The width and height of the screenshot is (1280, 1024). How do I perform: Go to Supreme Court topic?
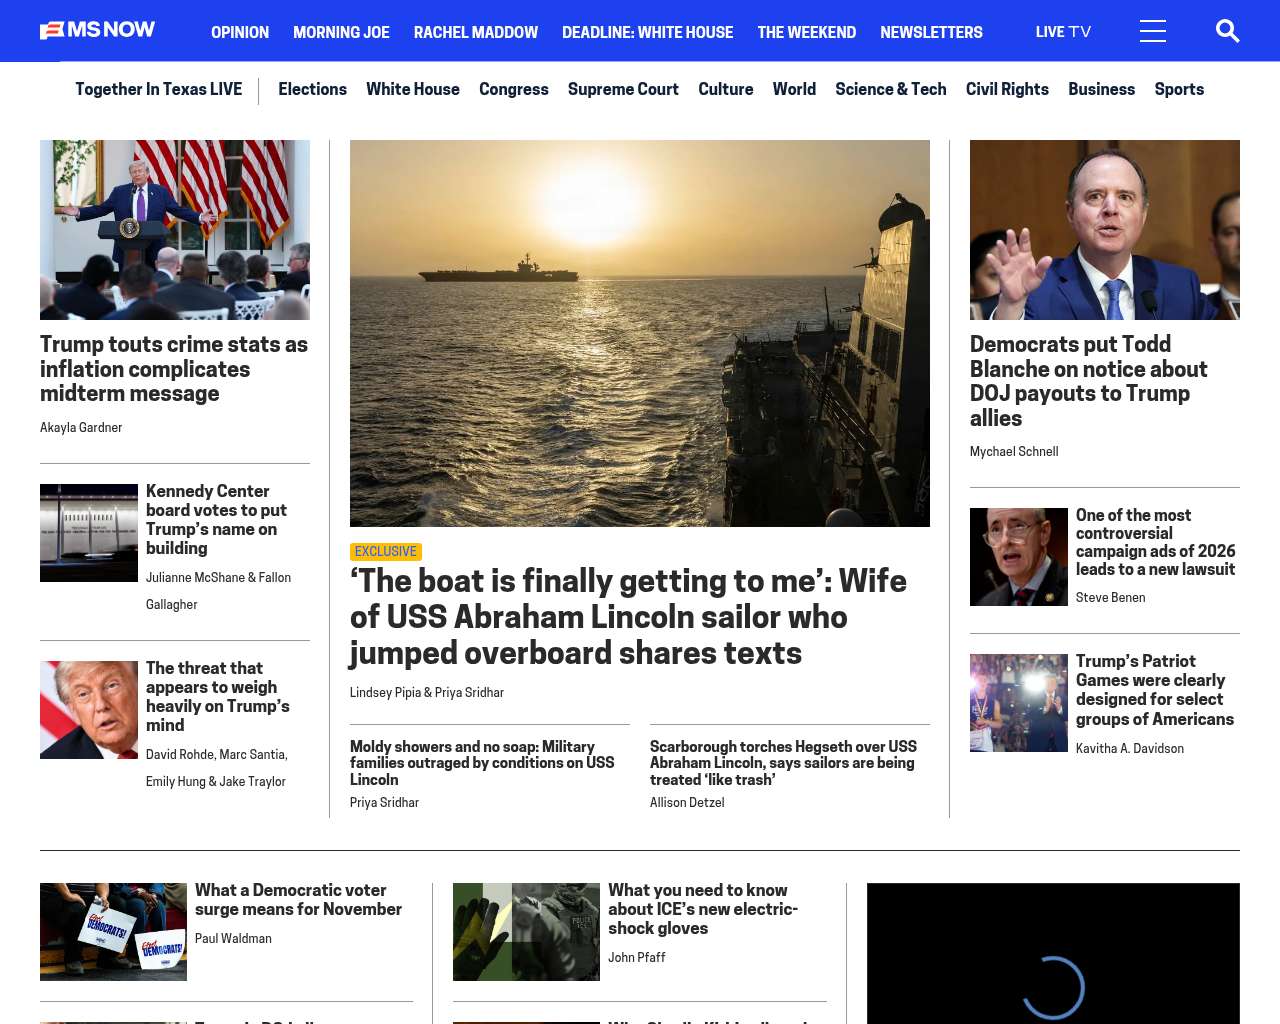click(x=623, y=89)
